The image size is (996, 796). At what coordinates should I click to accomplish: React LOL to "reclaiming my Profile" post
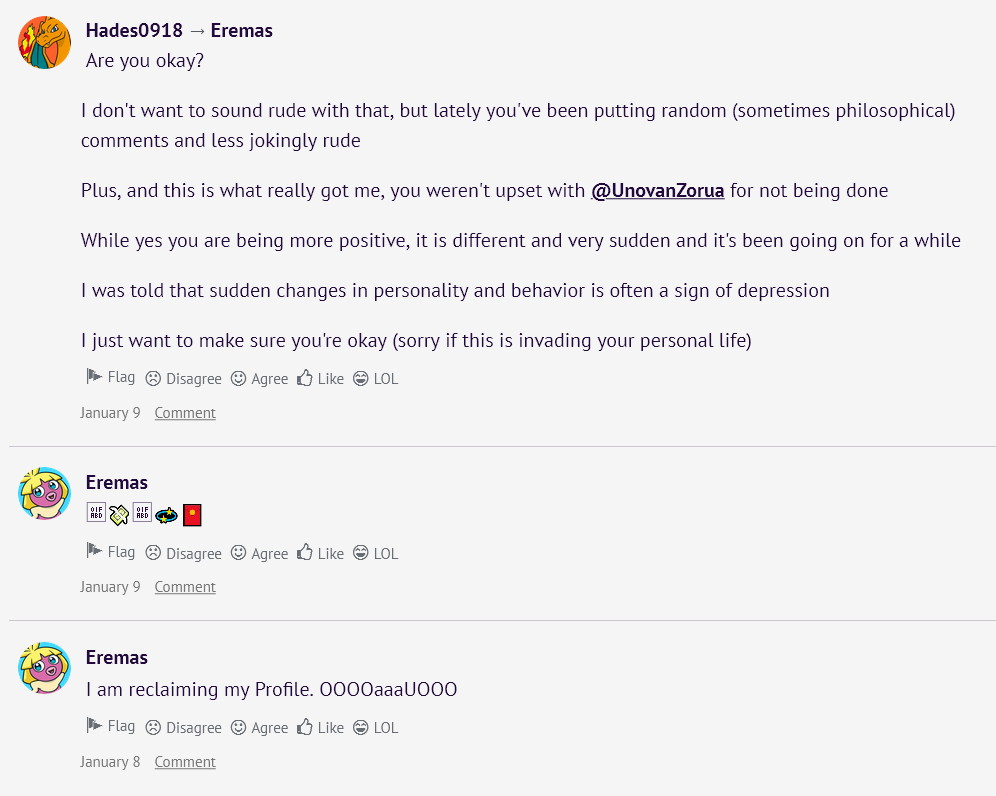[375, 728]
